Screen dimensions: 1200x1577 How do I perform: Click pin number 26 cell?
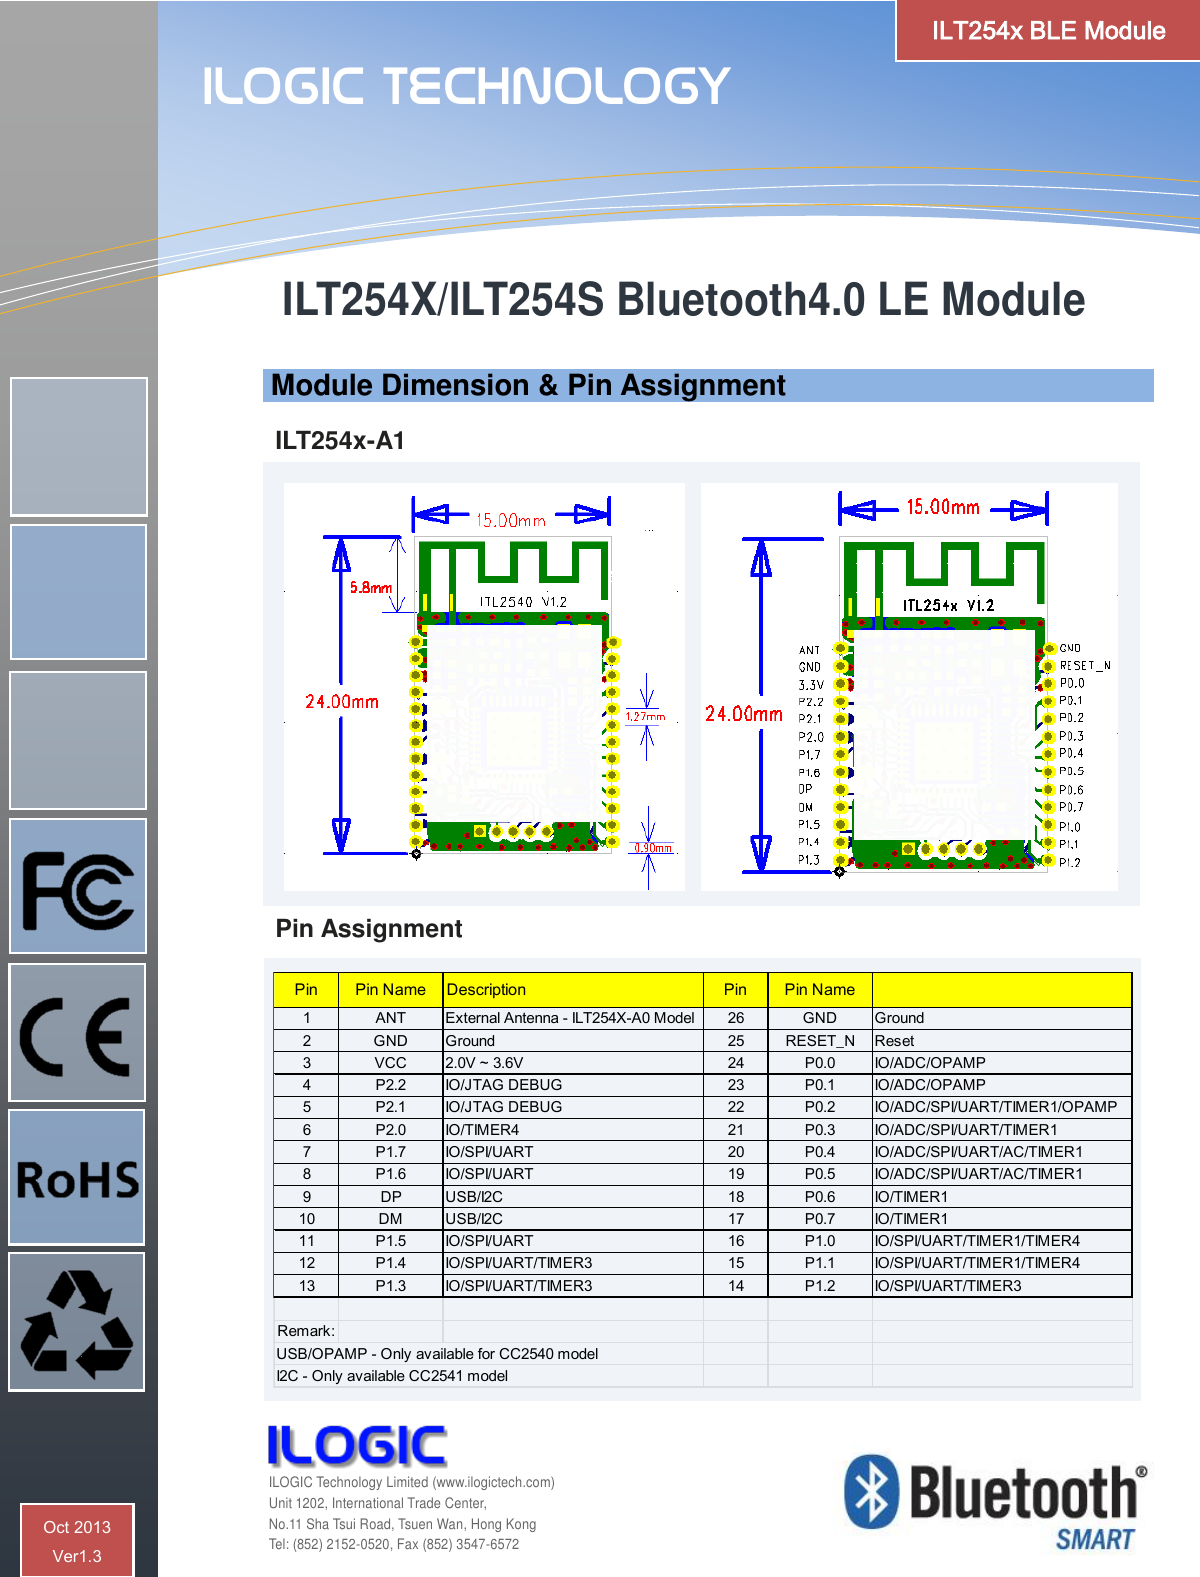736,1018
